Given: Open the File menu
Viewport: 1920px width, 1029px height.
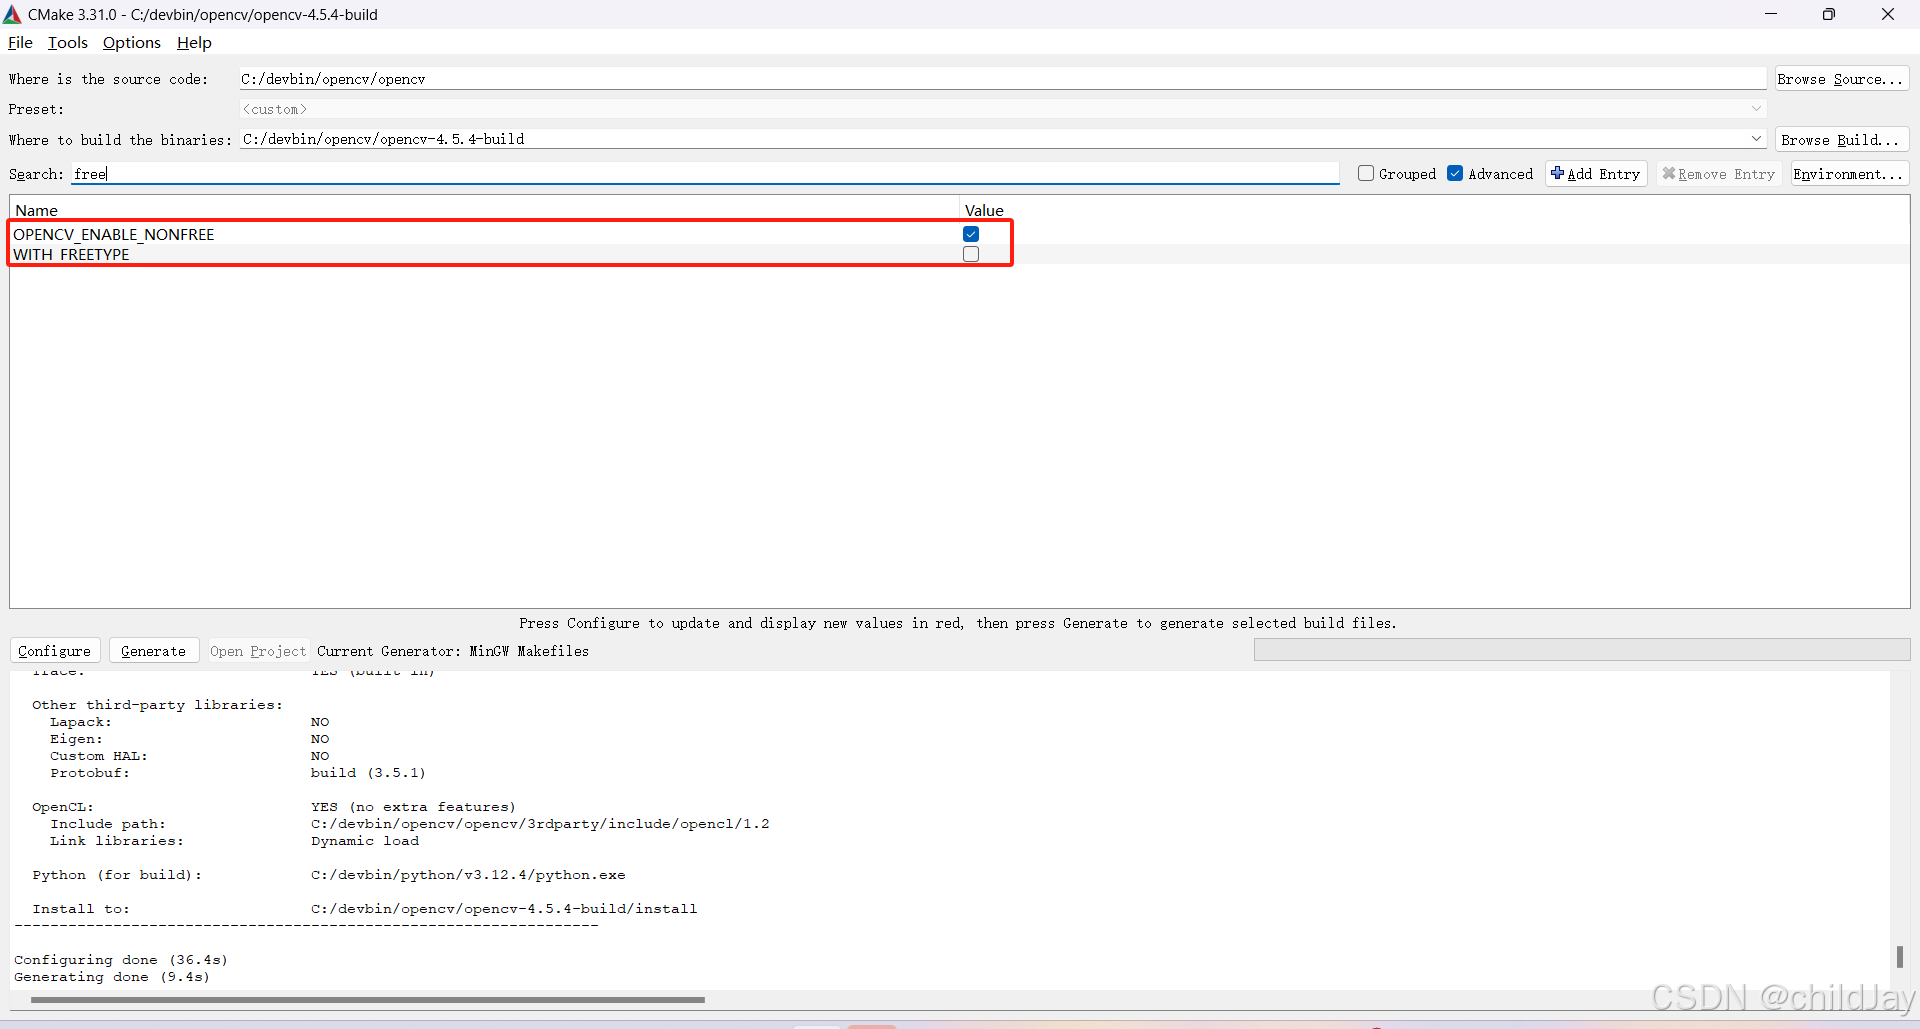Looking at the screenshot, I should [x=20, y=43].
